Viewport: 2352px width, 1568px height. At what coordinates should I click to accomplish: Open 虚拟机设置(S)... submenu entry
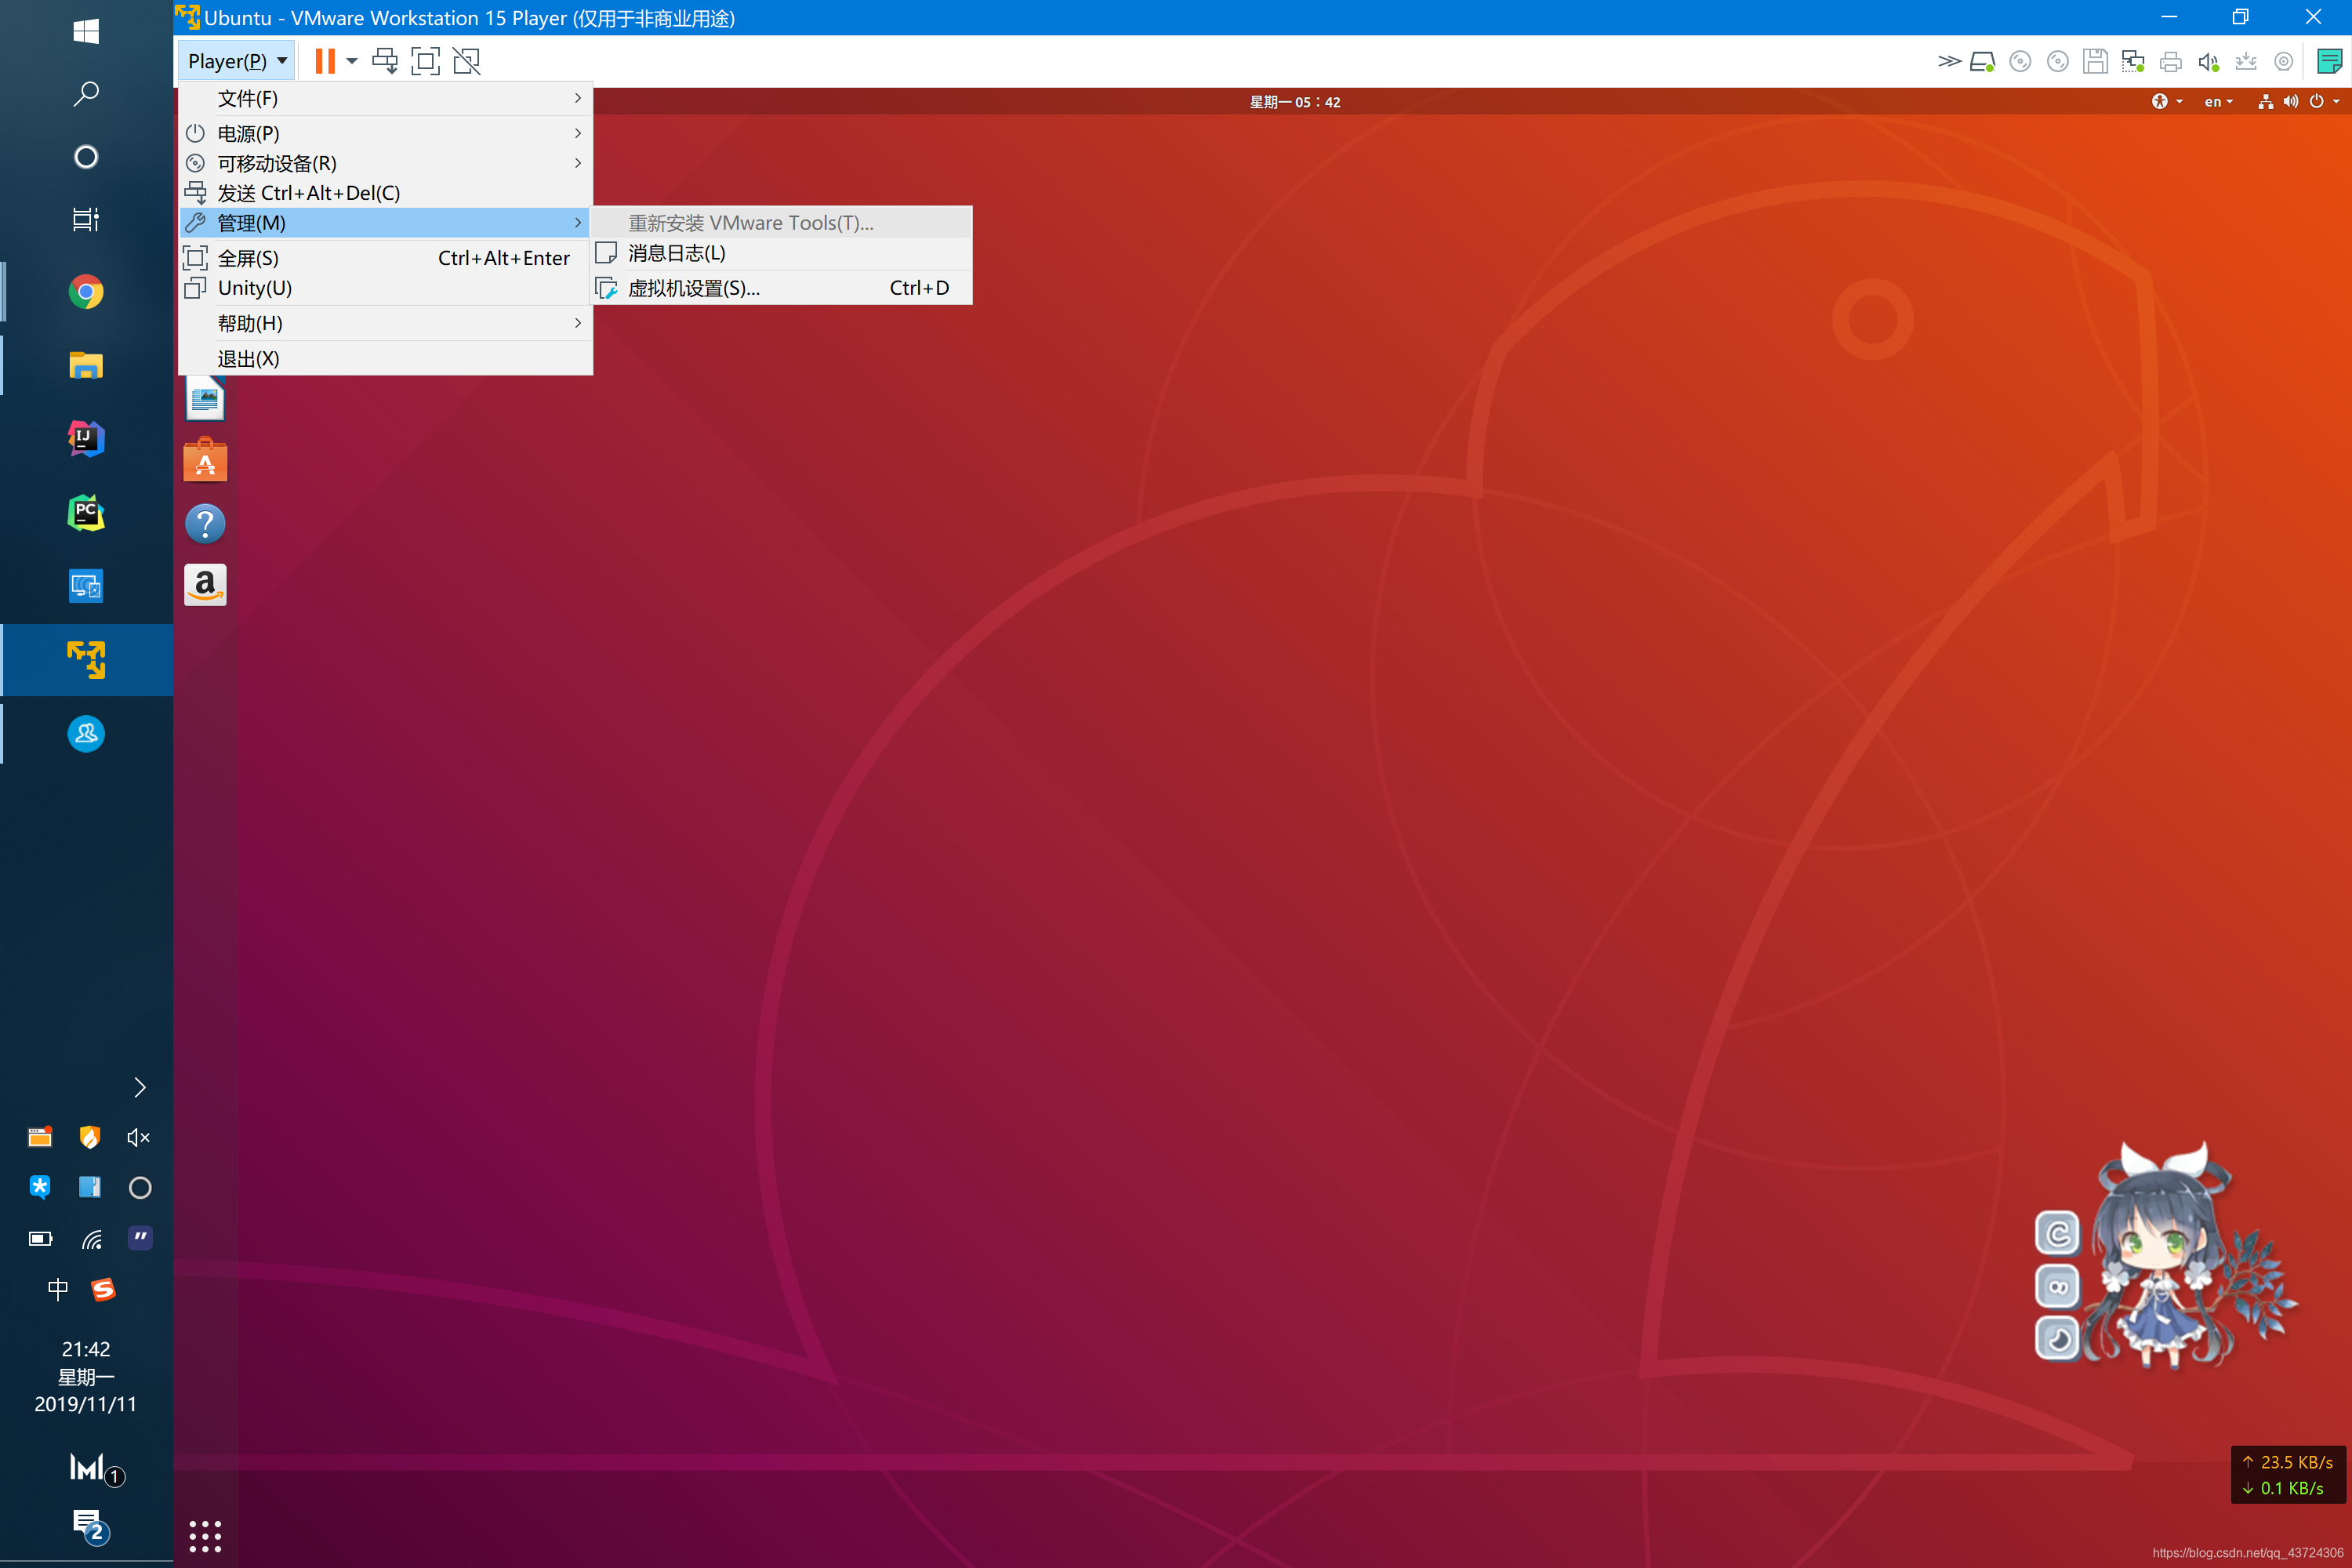(x=781, y=288)
